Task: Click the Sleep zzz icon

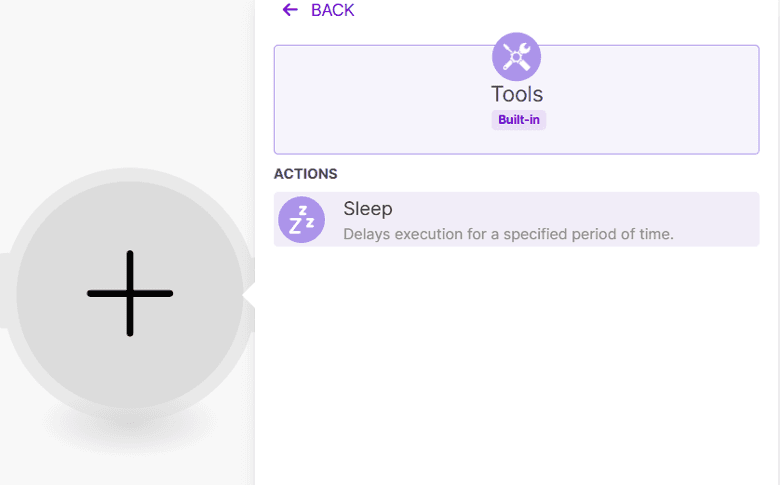Action: pos(301,220)
